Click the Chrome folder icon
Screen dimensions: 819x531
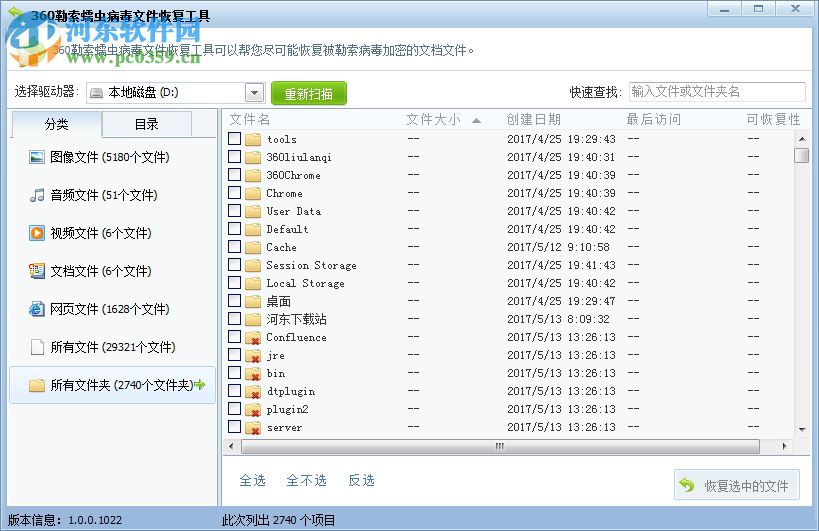coord(253,193)
